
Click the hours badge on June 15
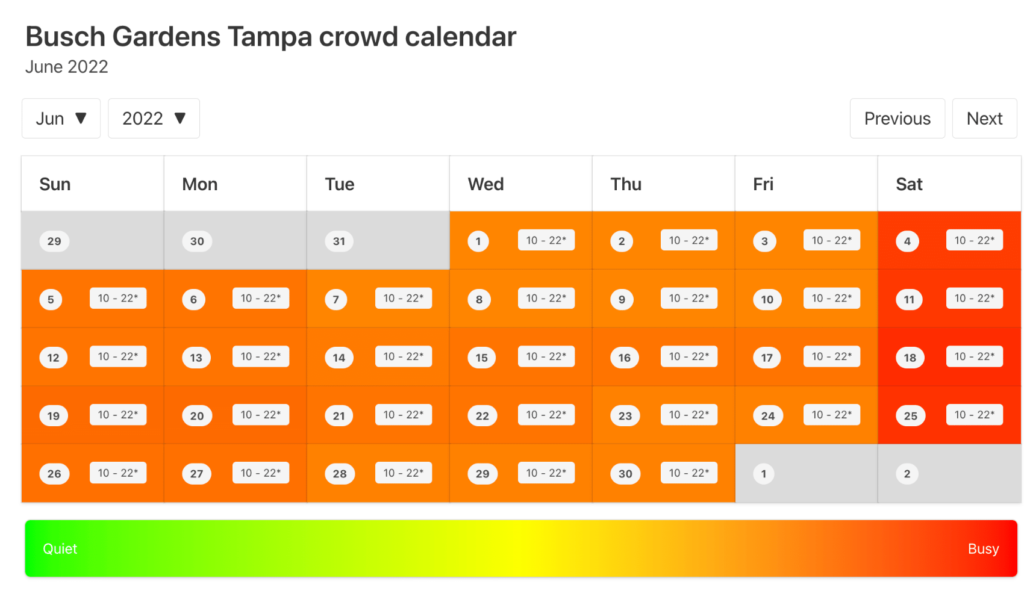click(546, 356)
